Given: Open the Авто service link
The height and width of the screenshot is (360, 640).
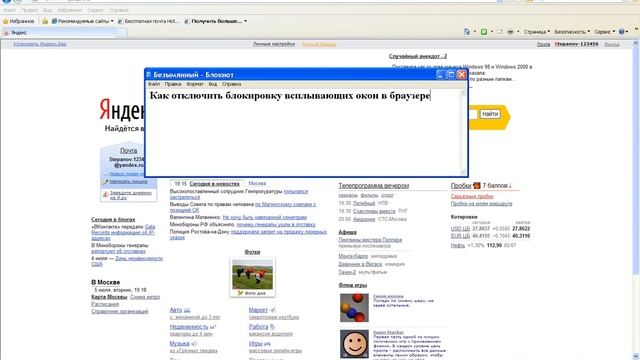Looking at the screenshot, I should tap(176, 310).
